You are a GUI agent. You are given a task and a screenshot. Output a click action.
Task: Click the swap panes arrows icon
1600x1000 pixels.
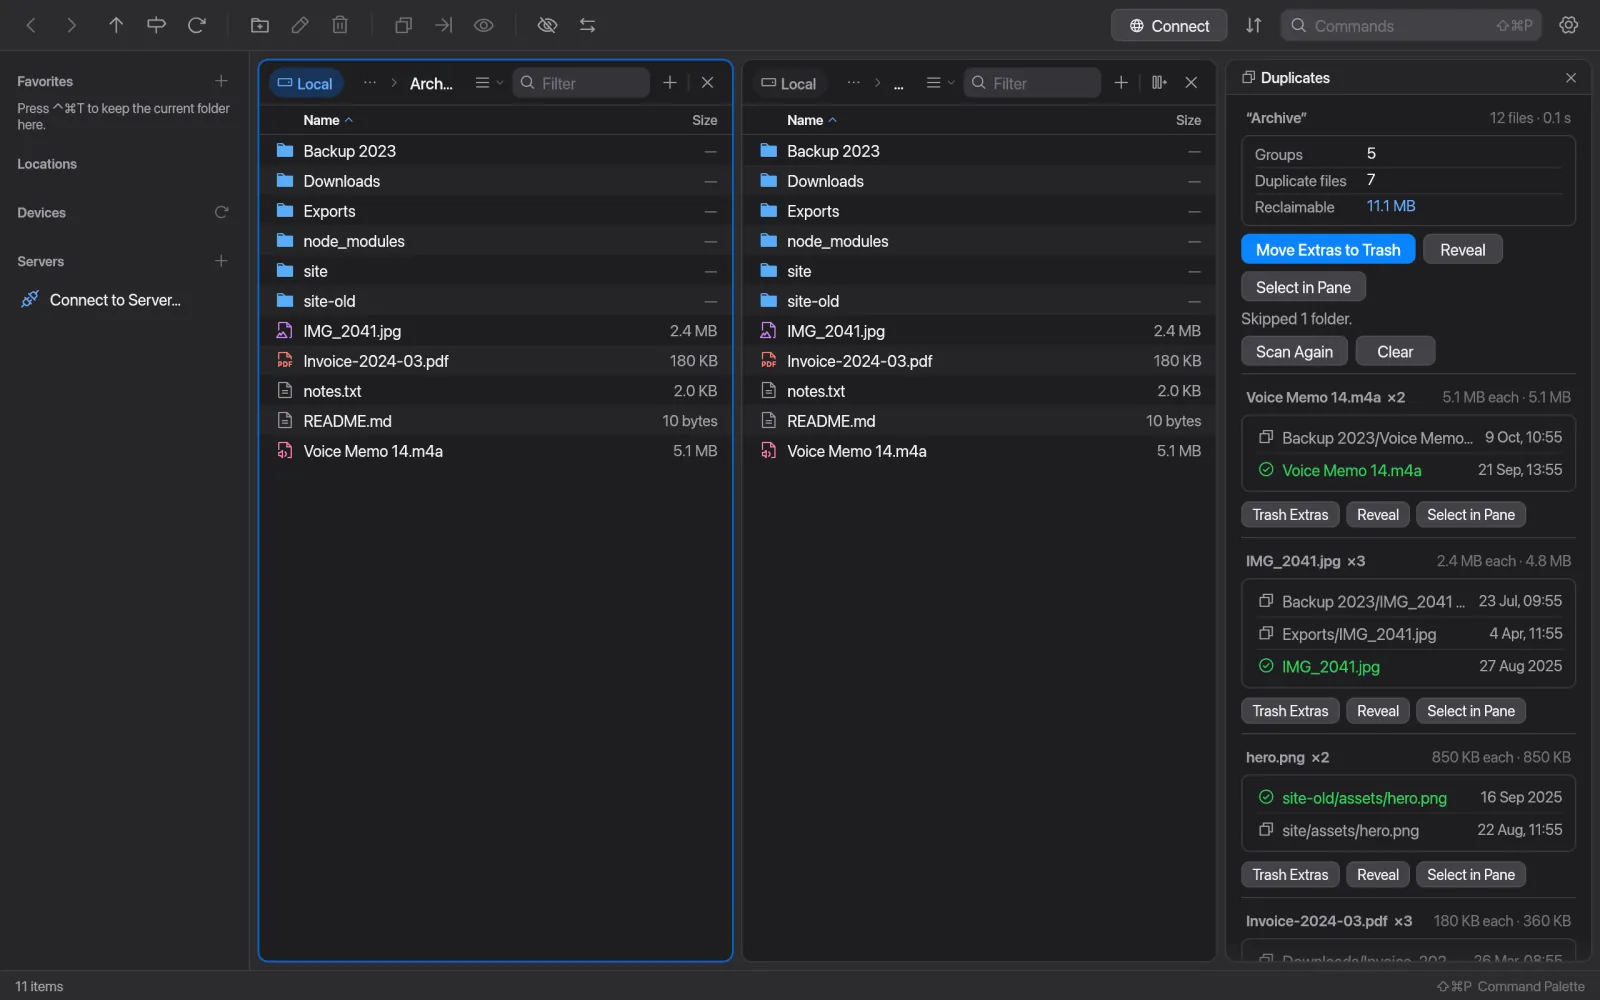pyautogui.click(x=587, y=25)
